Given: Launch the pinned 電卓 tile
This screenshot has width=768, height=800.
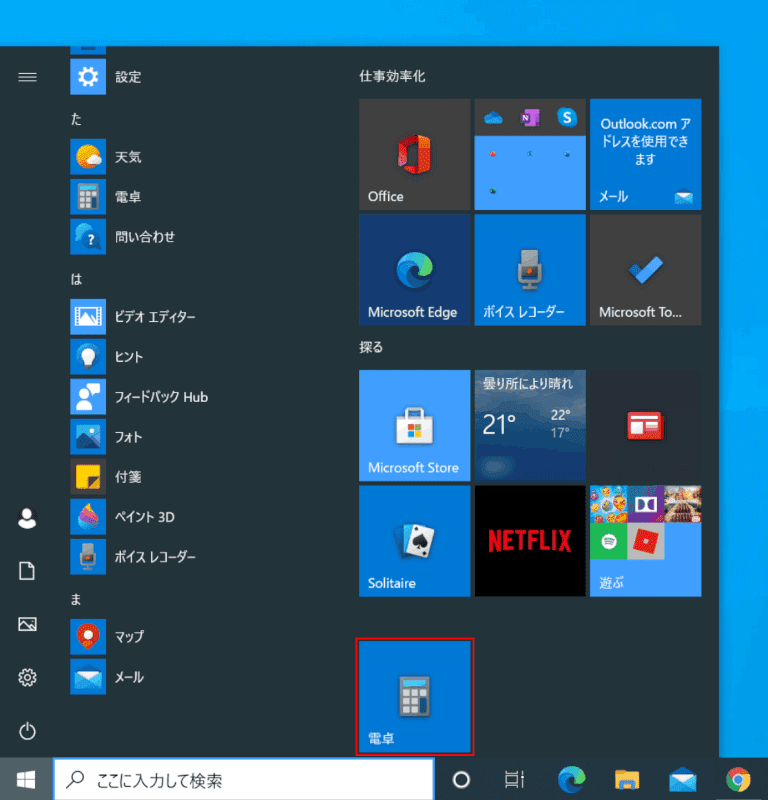Looking at the screenshot, I should click(x=414, y=696).
